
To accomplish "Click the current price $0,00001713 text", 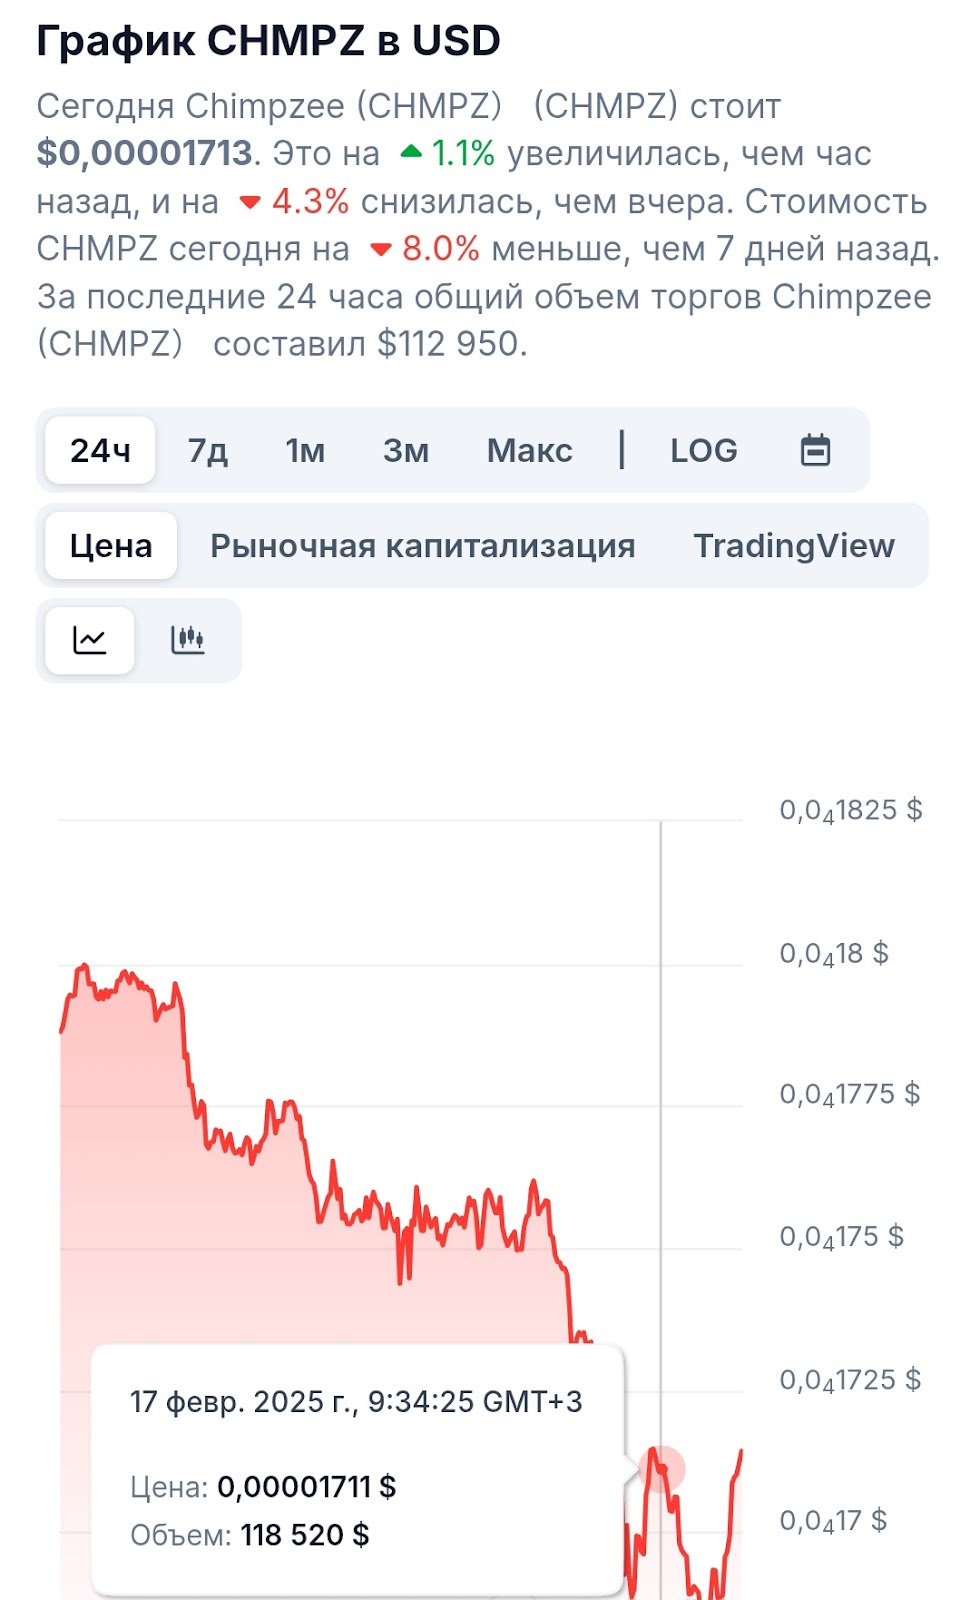I will pos(144,153).
